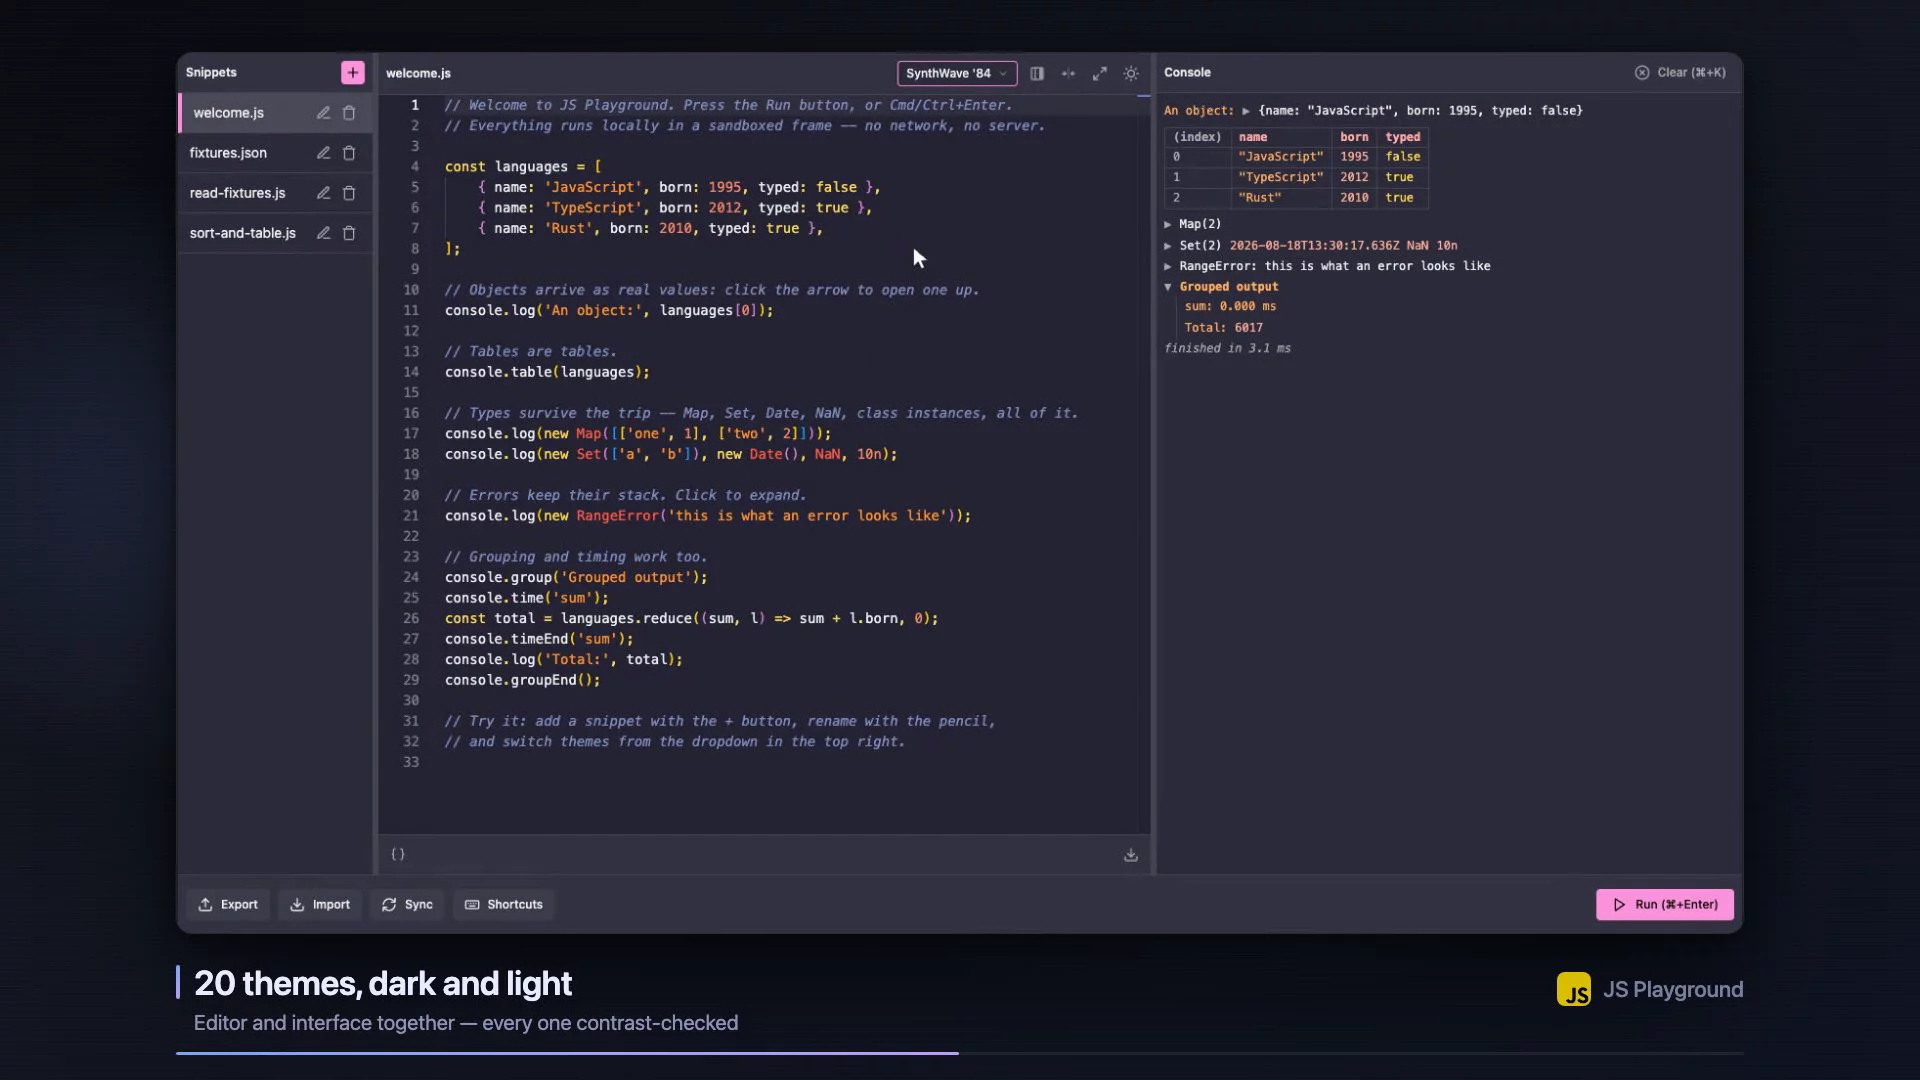The height and width of the screenshot is (1080, 1920).
Task: Click line number 14 in the gutter
Action: (411, 372)
